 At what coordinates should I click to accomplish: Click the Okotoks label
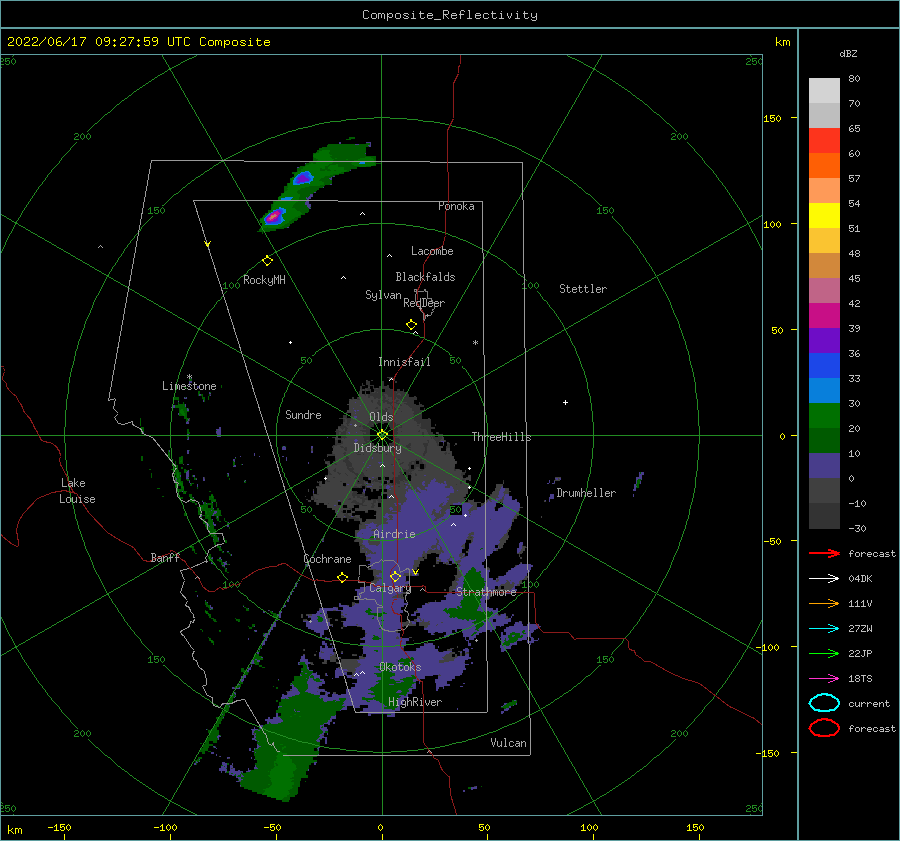(x=400, y=666)
